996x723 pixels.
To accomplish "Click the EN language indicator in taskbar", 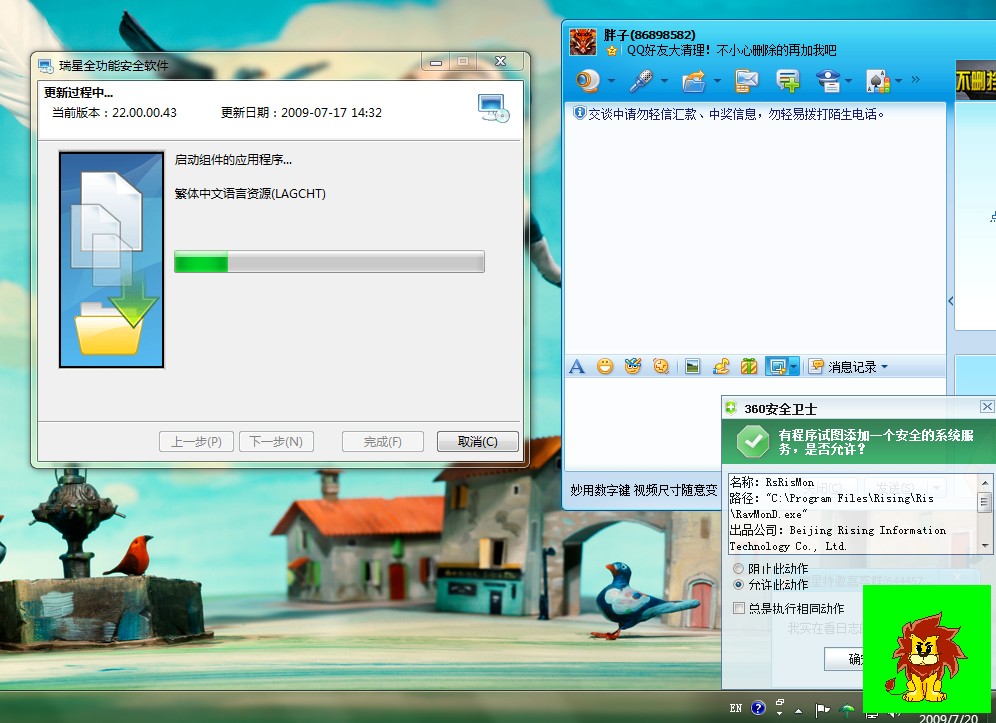I will tap(736, 708).
